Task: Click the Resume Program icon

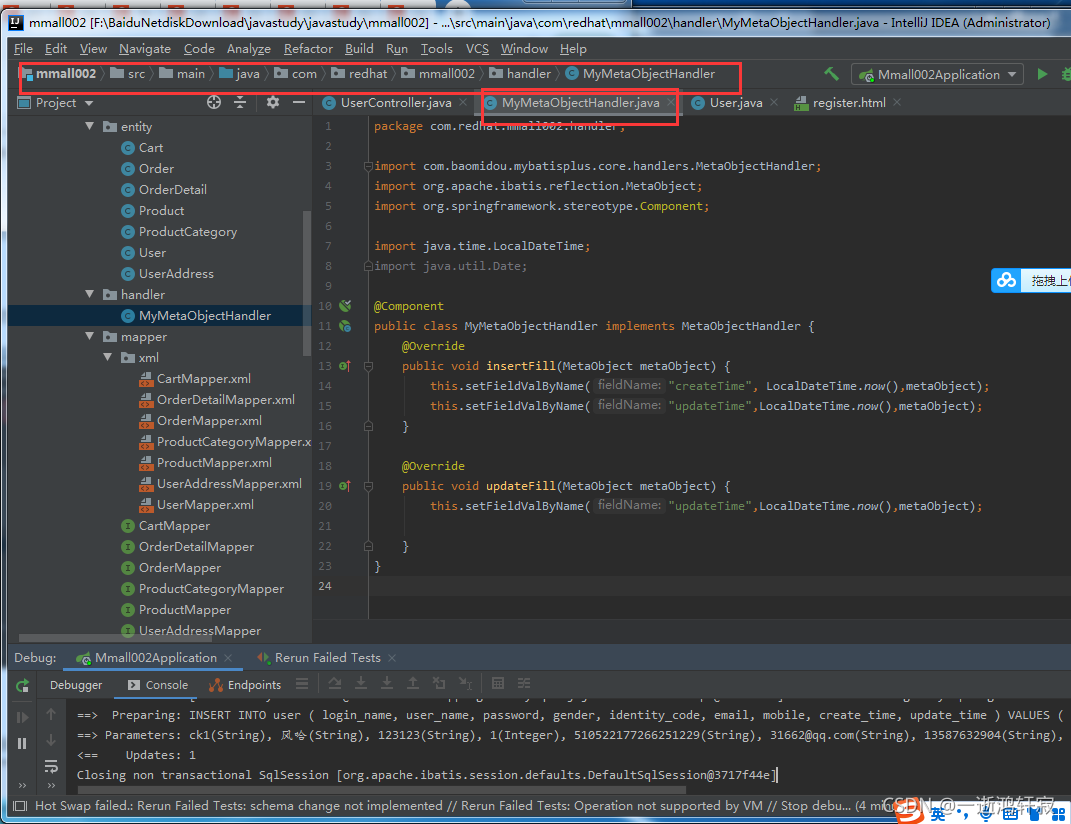Action: [x=23, y=717]
